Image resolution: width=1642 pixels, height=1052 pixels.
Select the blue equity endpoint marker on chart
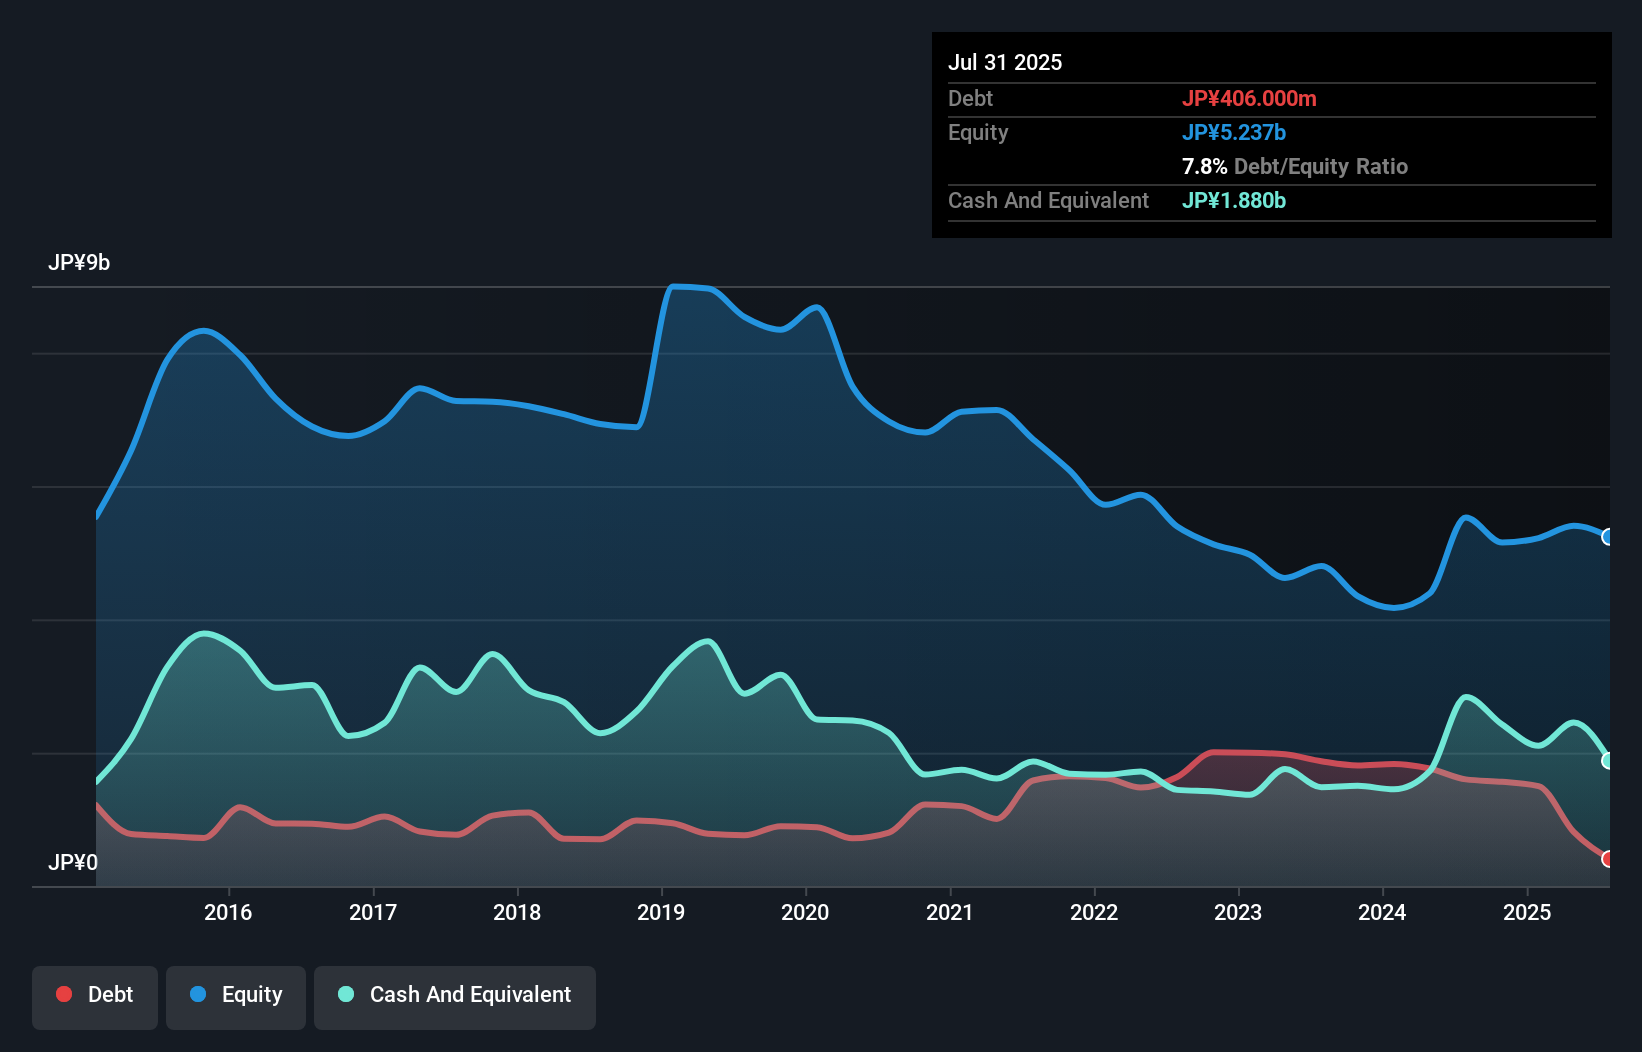pyautogui.click(x=1608, y=538)
